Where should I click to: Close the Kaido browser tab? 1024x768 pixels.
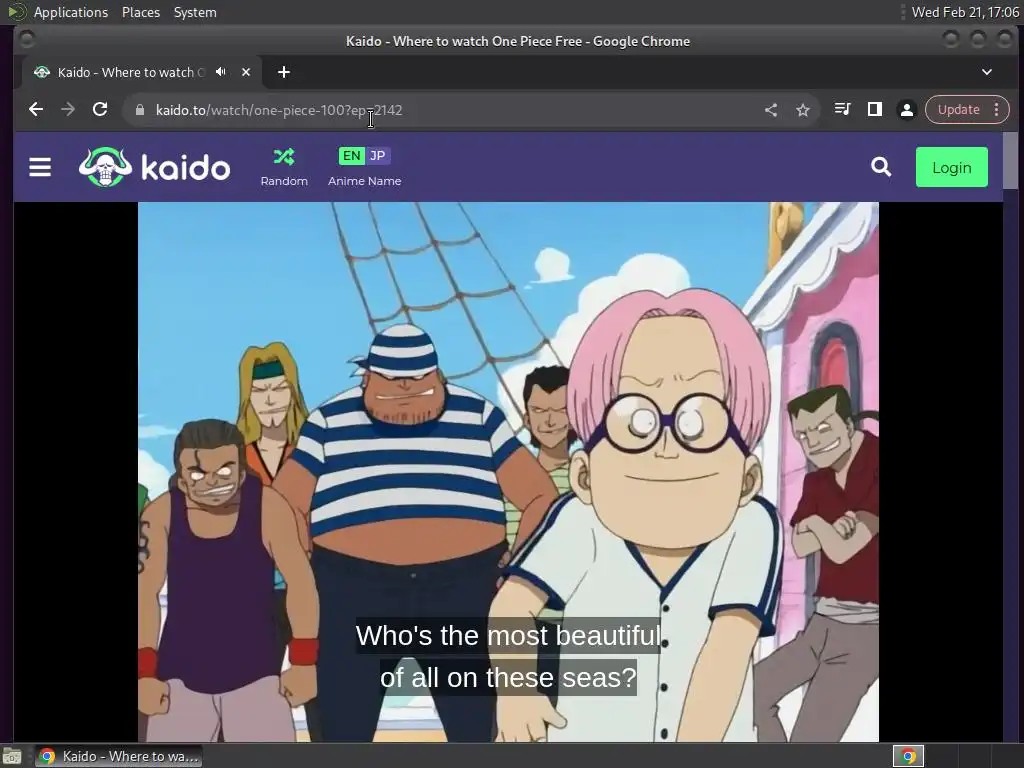pyautogui.click(x=246, y=72)
